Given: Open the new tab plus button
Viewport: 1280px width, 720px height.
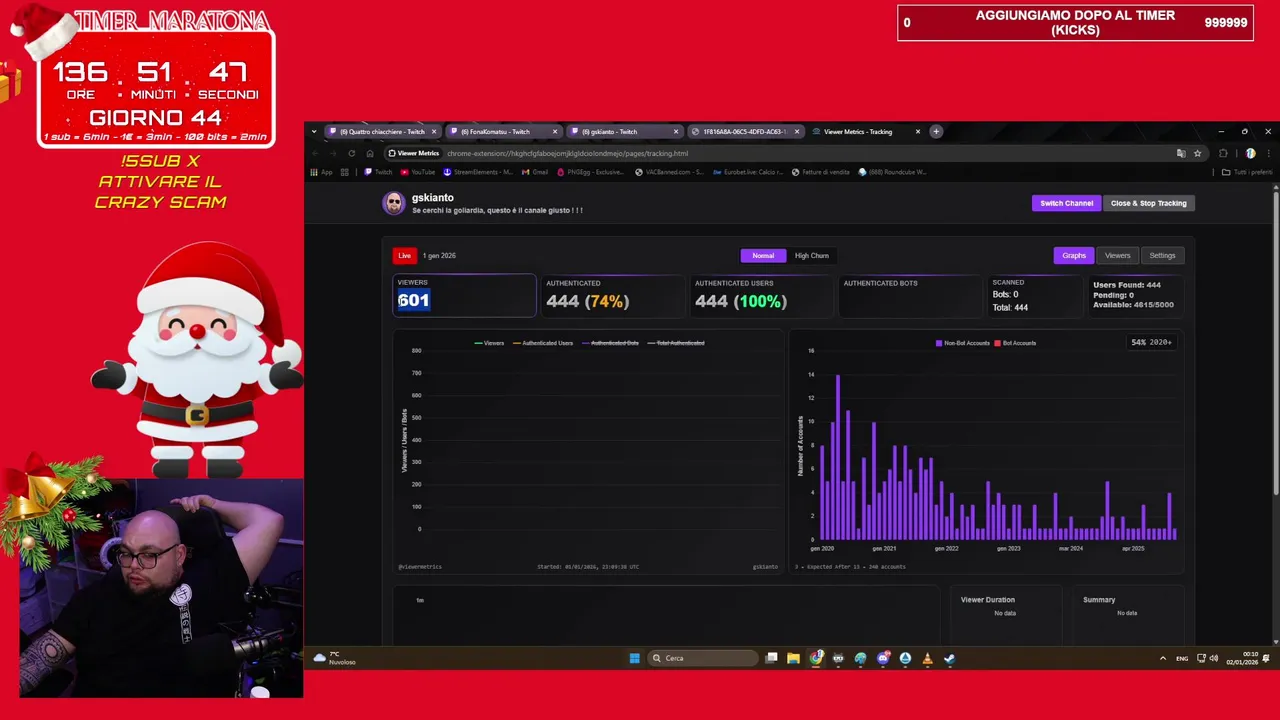Looking at the screenshot, I should [x=936, y=131].
